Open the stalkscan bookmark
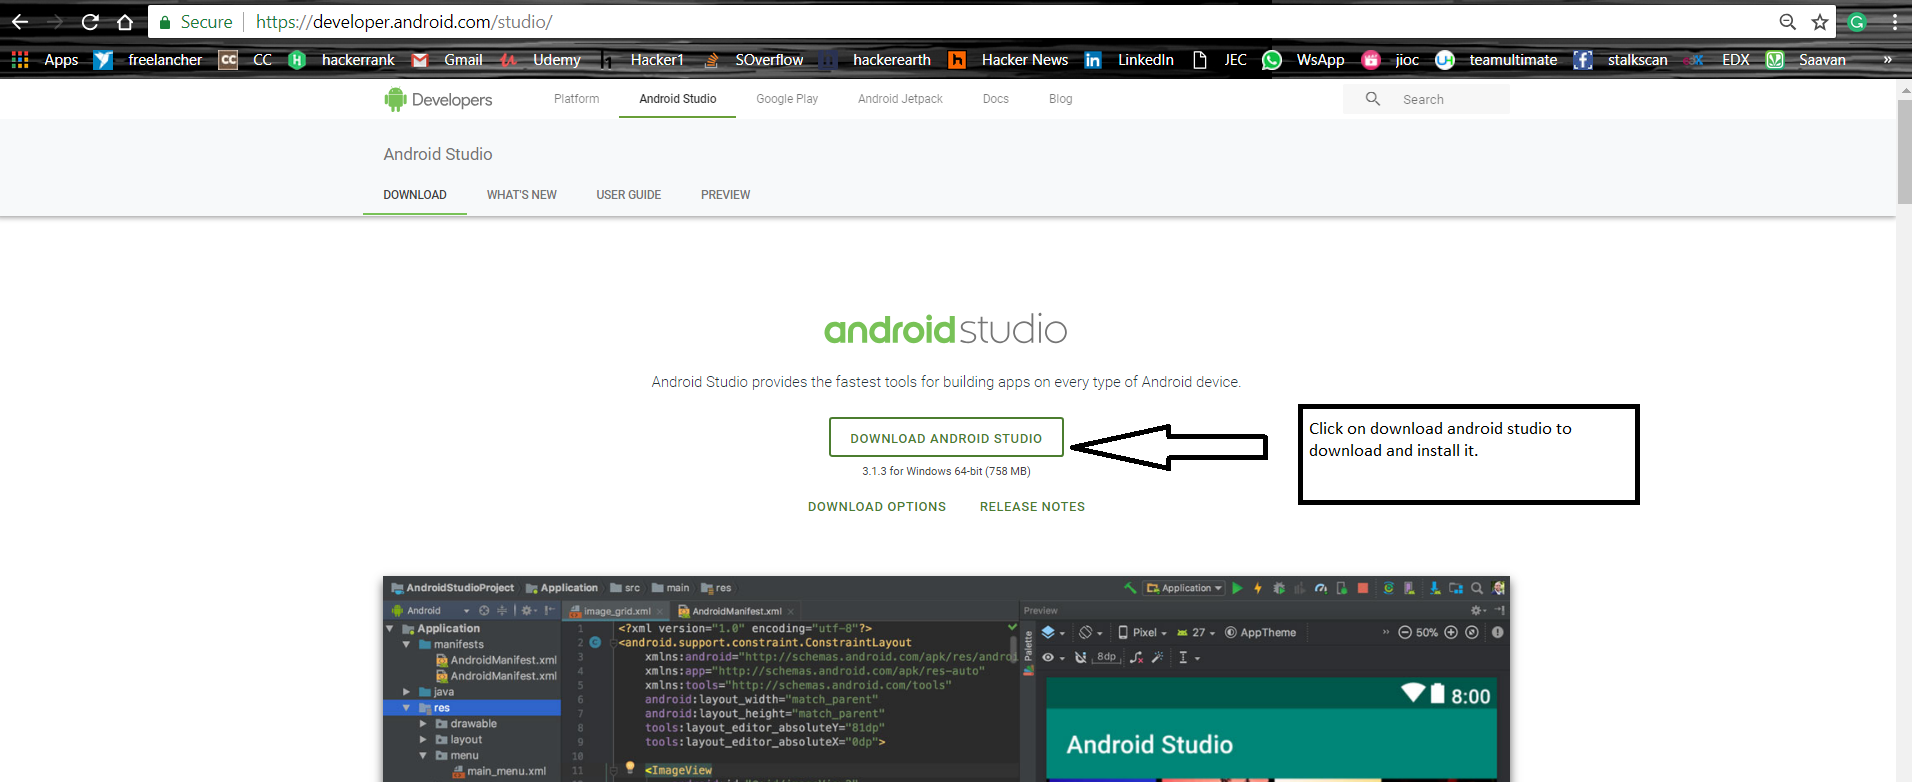 [1621, 60]
